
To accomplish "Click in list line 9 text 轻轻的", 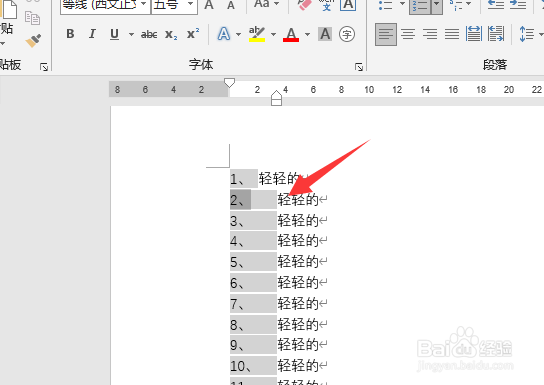I will 298,345.
